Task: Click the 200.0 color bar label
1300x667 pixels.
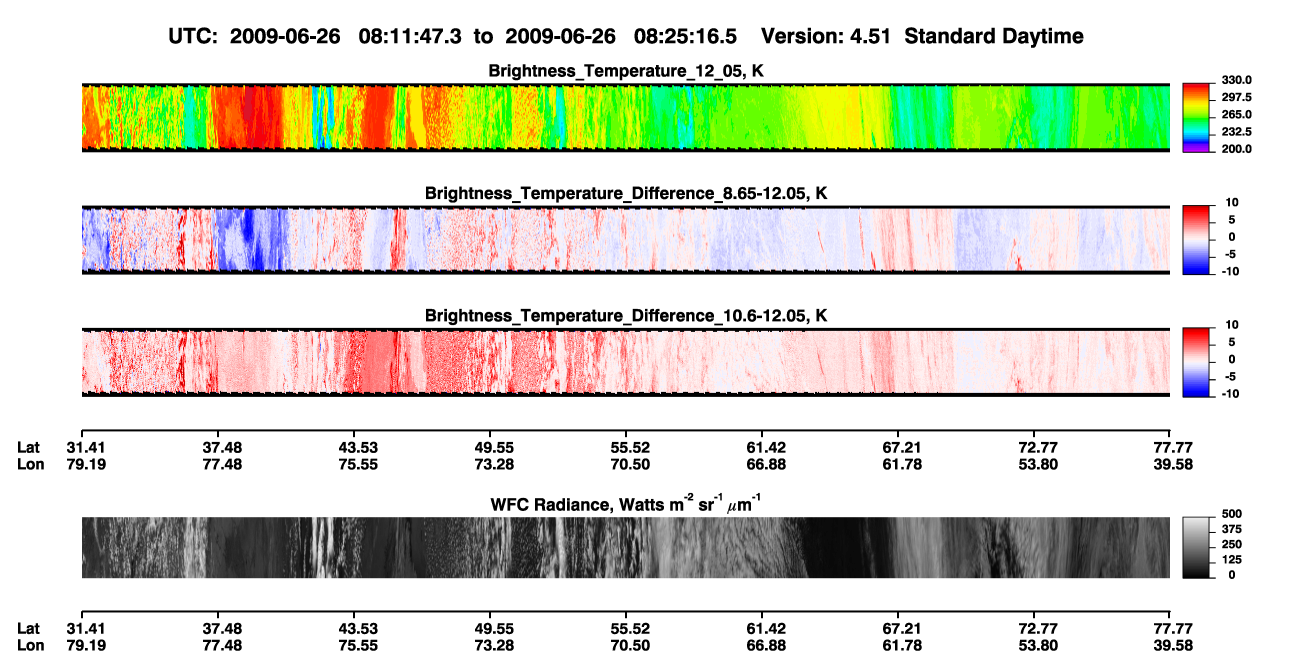Action: click(1237, 148)
